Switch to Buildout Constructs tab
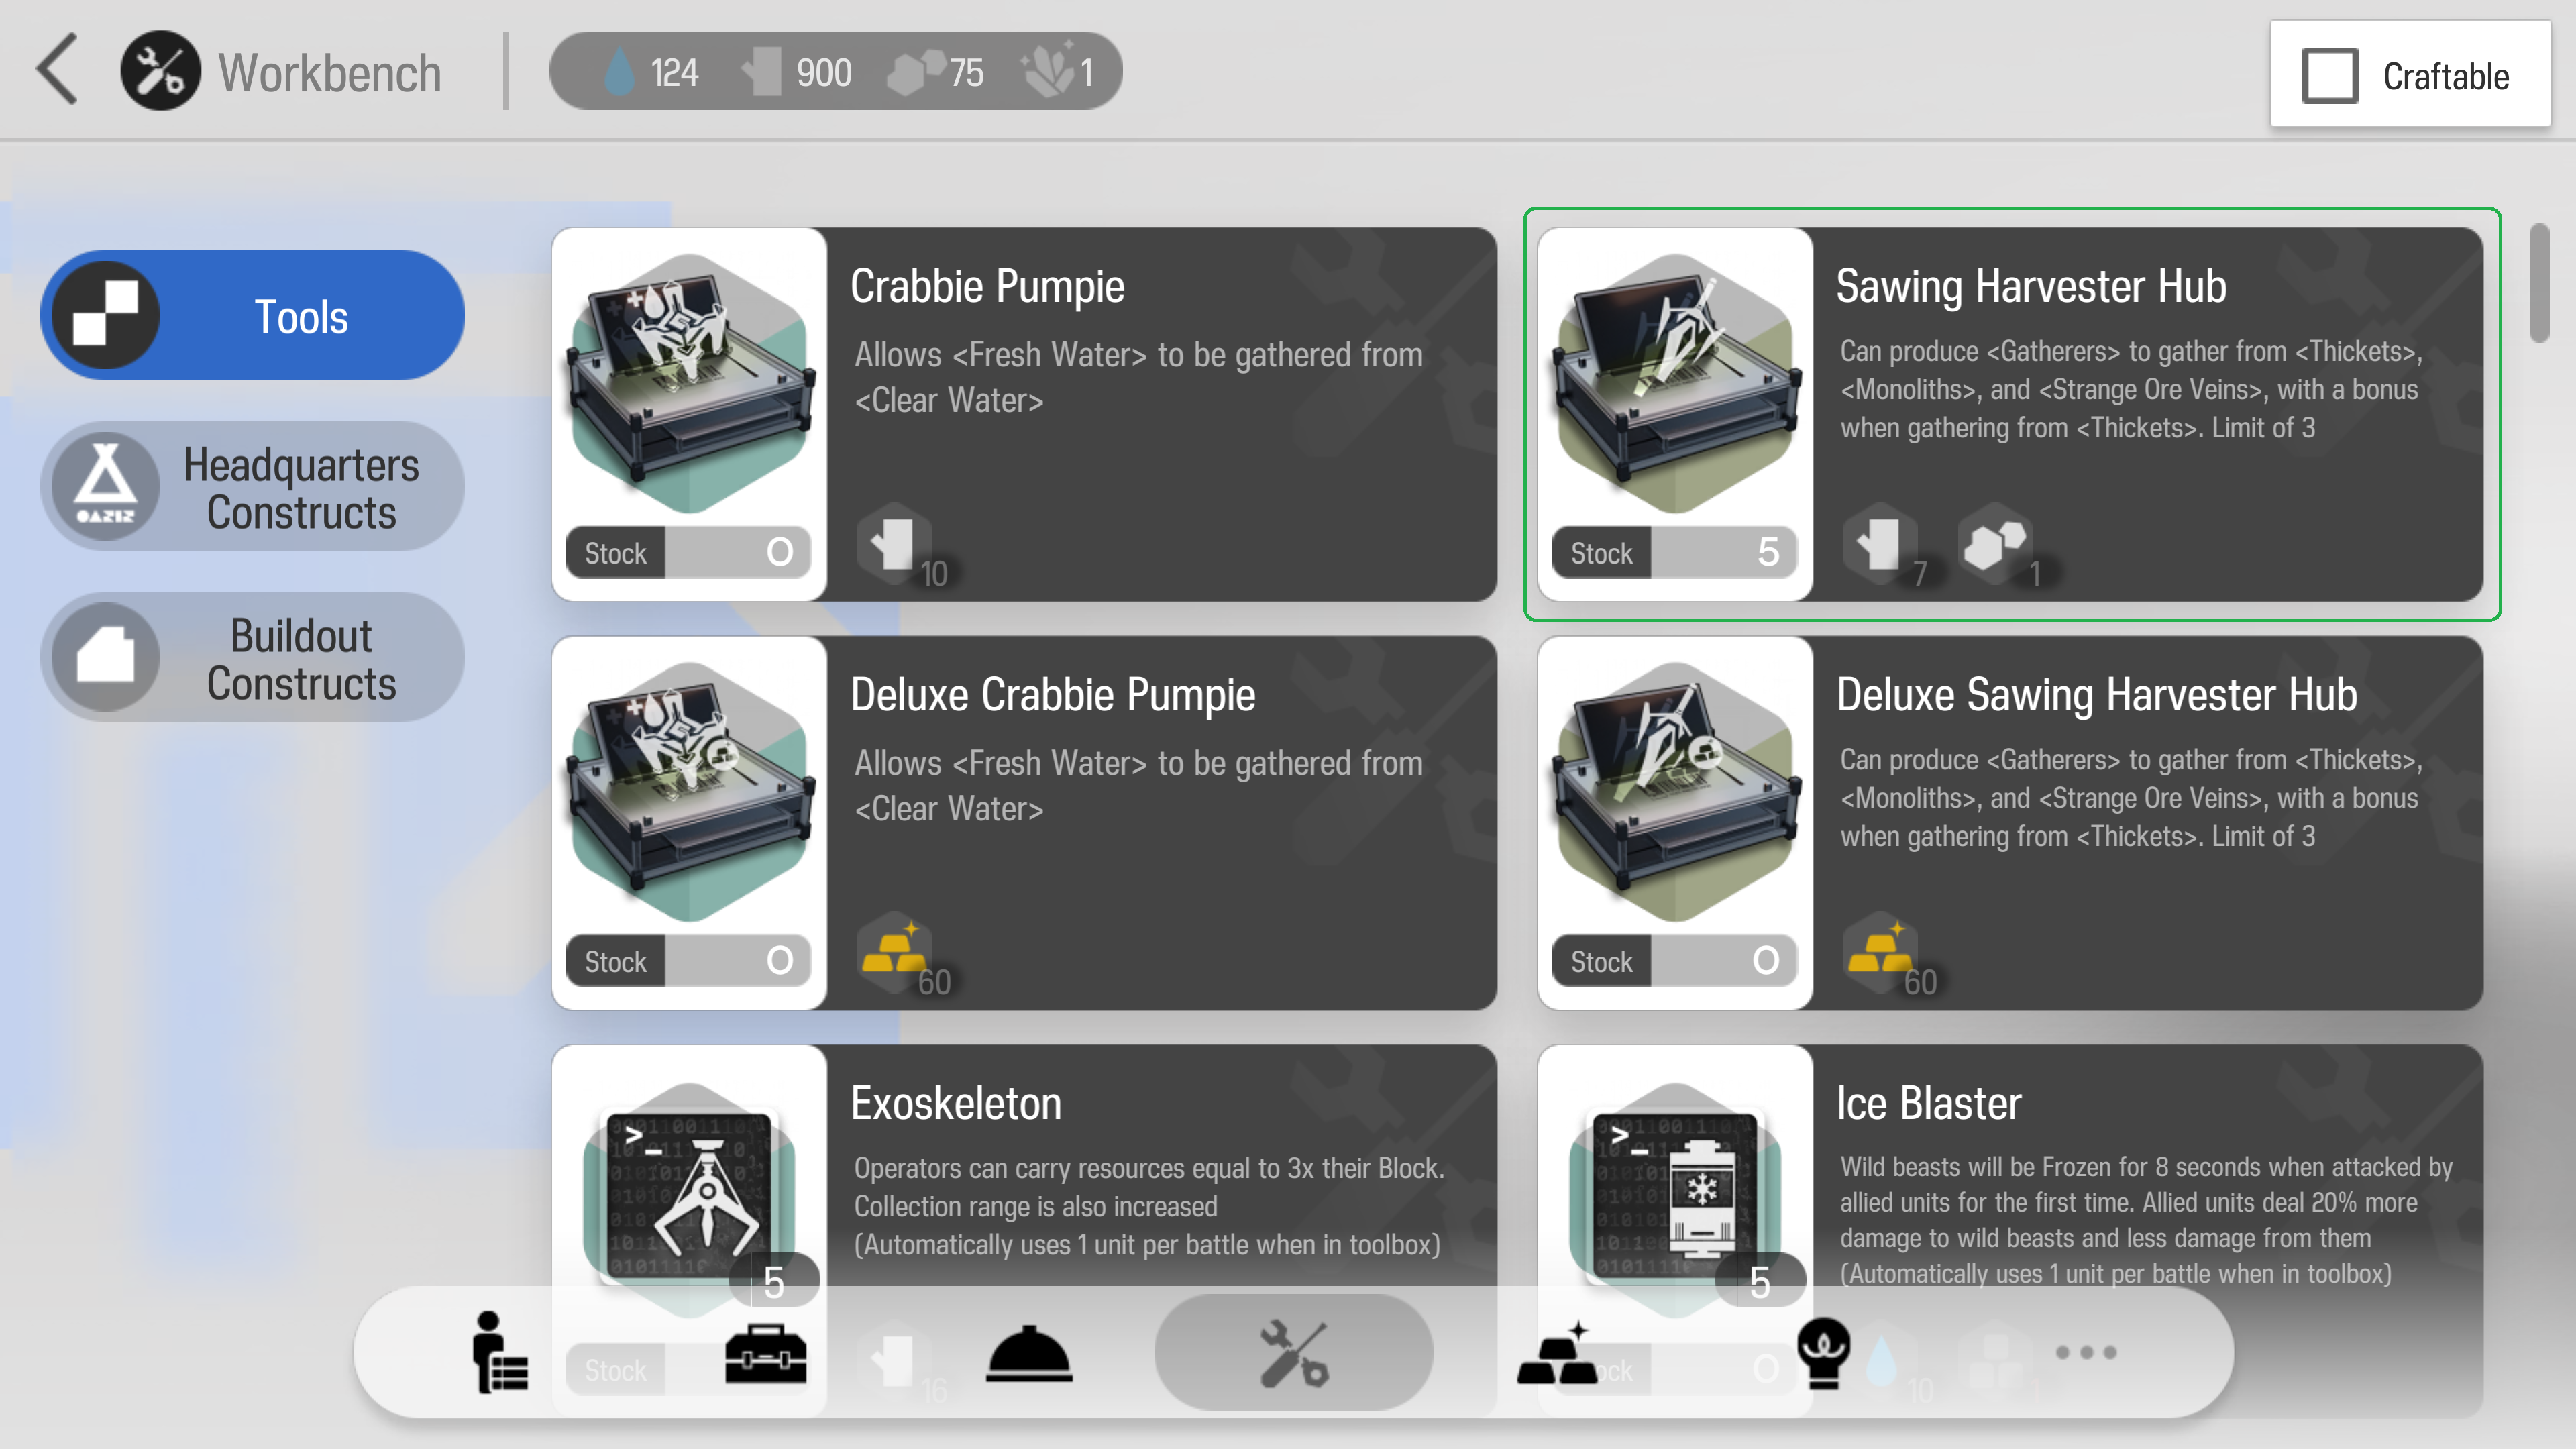This screenshot has width=2576, height=1449. pyautogui.click(x=252, y=658)
